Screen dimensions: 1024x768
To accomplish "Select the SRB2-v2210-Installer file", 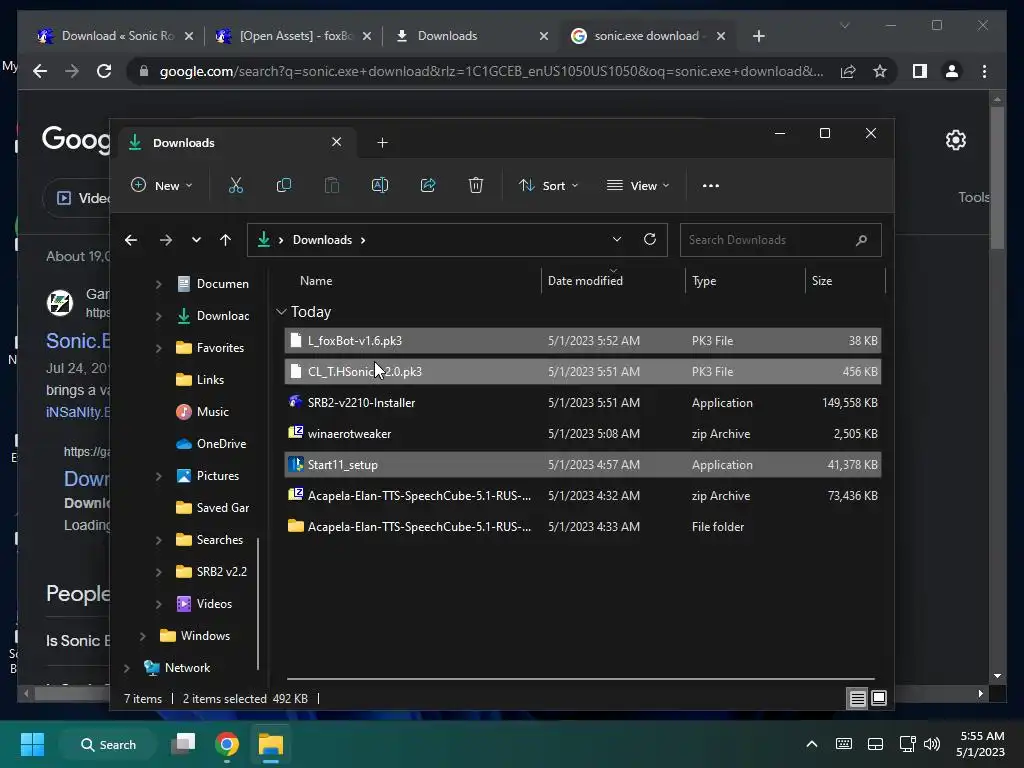I will 583,403.
